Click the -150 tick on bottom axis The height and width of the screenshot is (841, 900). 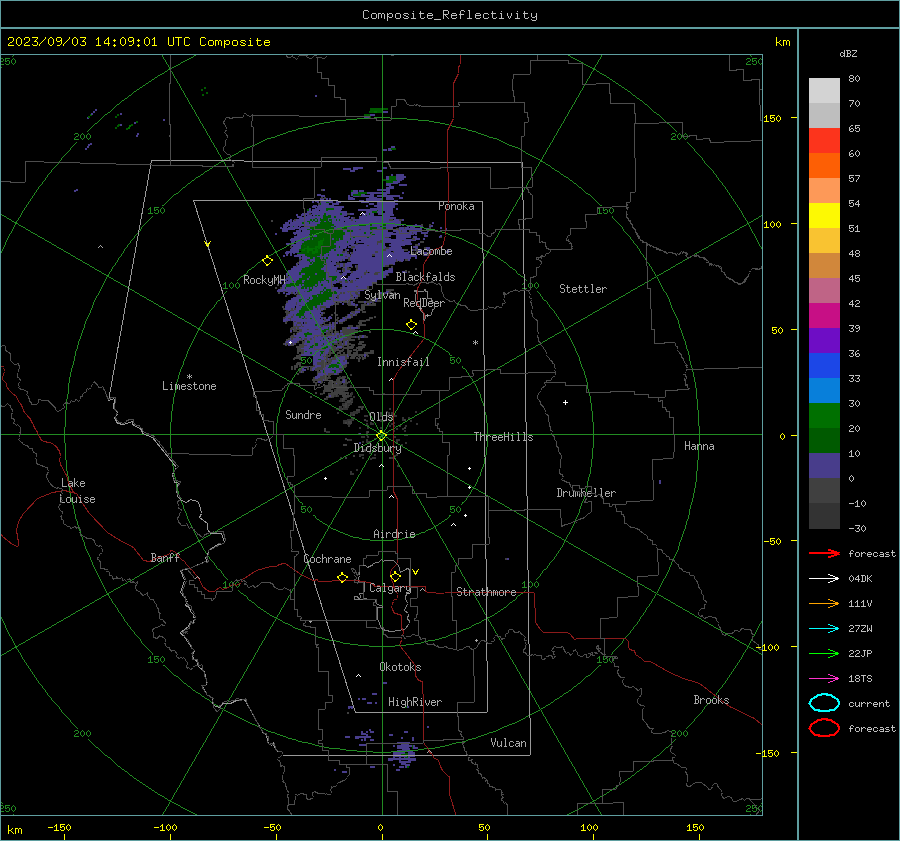pyautogui.click(x=59, y=827)
